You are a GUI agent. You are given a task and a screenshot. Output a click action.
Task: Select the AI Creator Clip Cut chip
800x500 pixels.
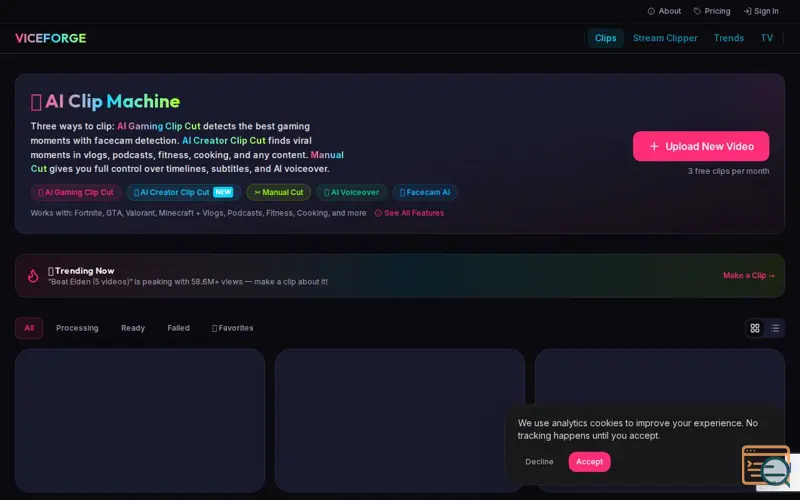point(184,192)
